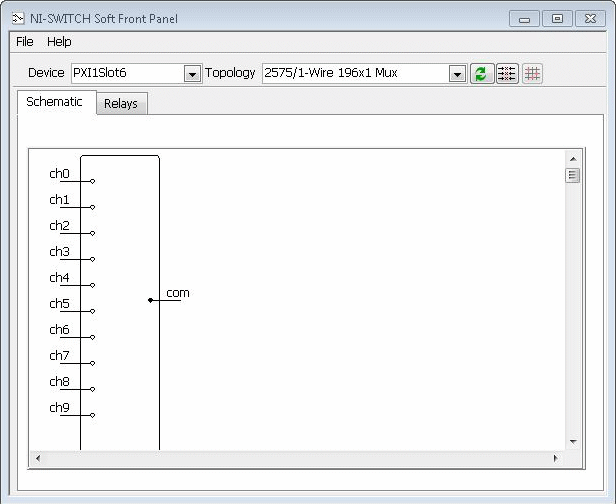Click the vertical scrollbar up arrow
This screenshot has width=616, height=504.
573,159
